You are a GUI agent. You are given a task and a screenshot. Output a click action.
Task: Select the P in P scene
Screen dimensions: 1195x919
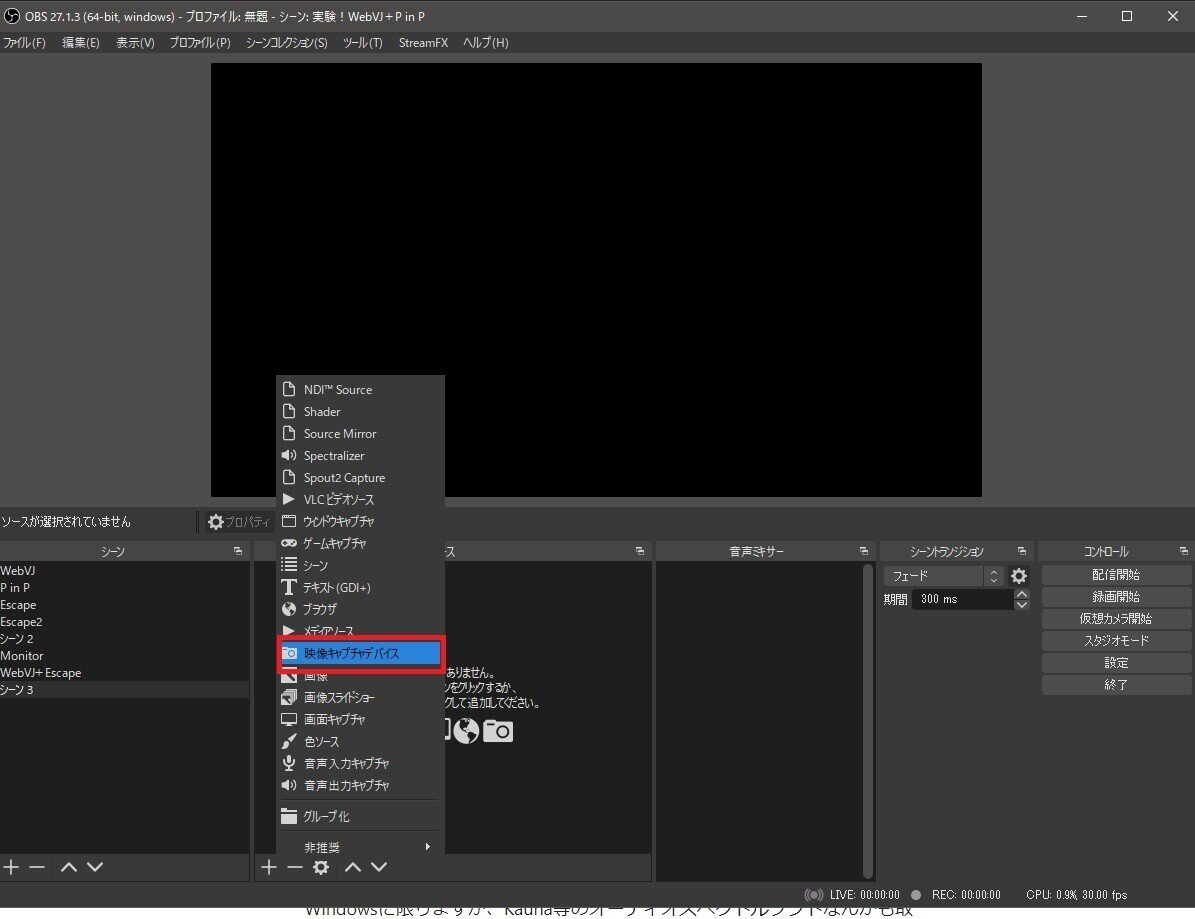pyautogui.click(x=124, y=588)
